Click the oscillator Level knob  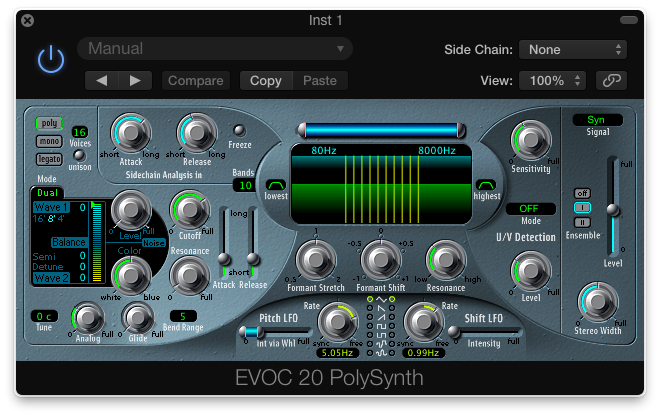point(130,209)
